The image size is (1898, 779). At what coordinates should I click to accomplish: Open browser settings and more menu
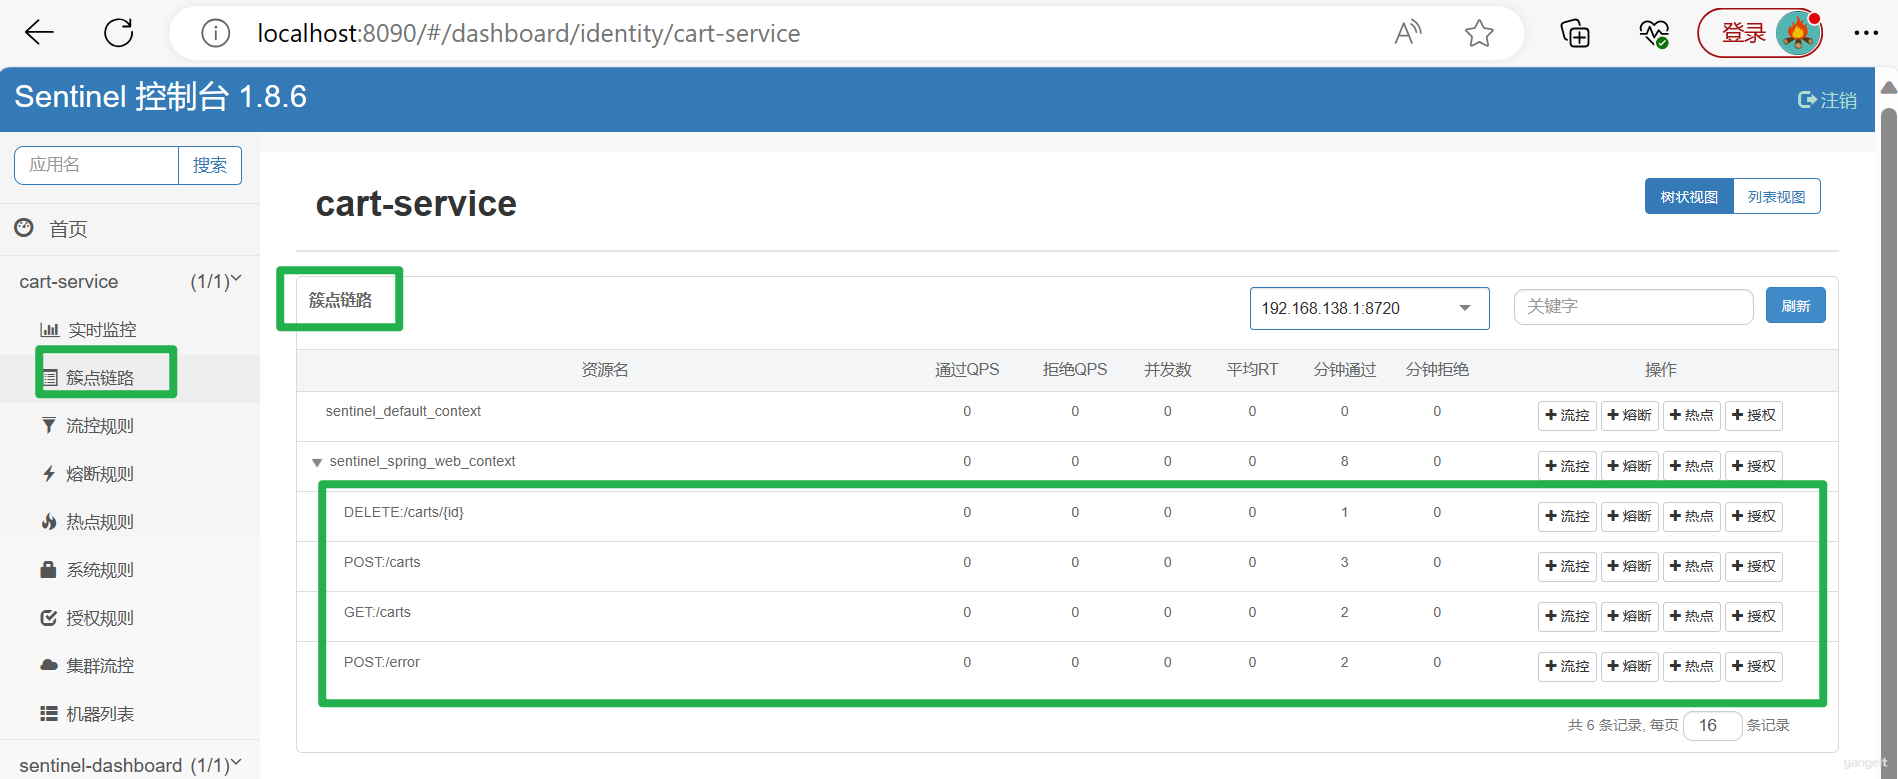click(x=1866, y=33)
